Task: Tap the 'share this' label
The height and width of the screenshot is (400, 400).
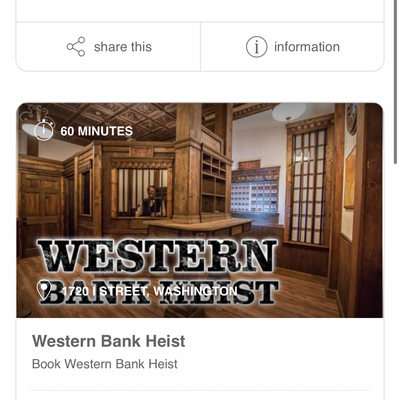Action: pyautogui.click(x=123, y=47)
